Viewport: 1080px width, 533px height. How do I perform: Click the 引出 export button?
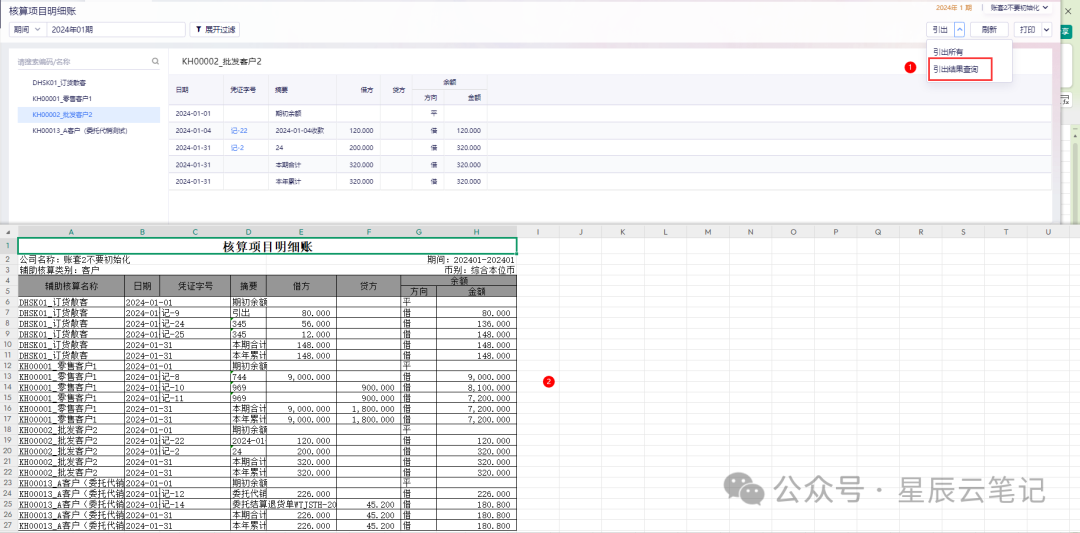coord(939,30)
